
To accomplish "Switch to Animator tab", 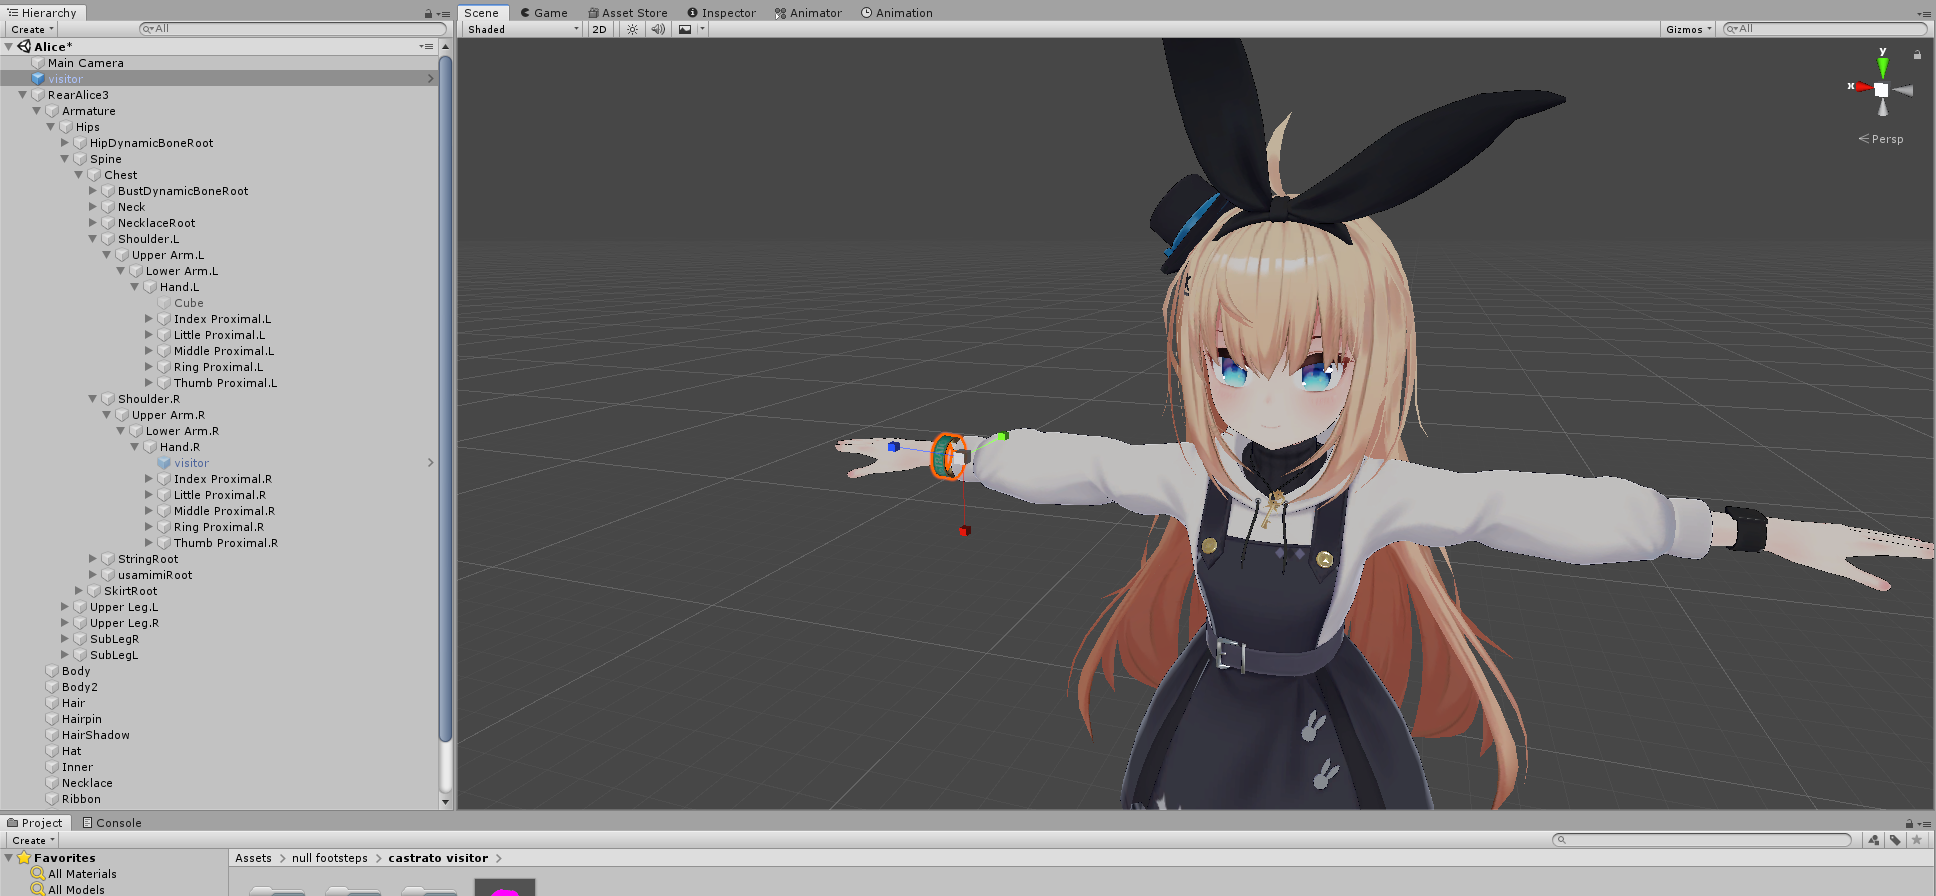I will point(809,13).
